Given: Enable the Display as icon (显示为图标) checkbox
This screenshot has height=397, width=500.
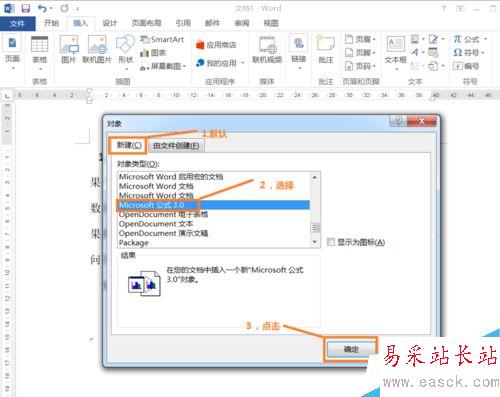Looking at the screenshot, I should [x=331, y=242].
